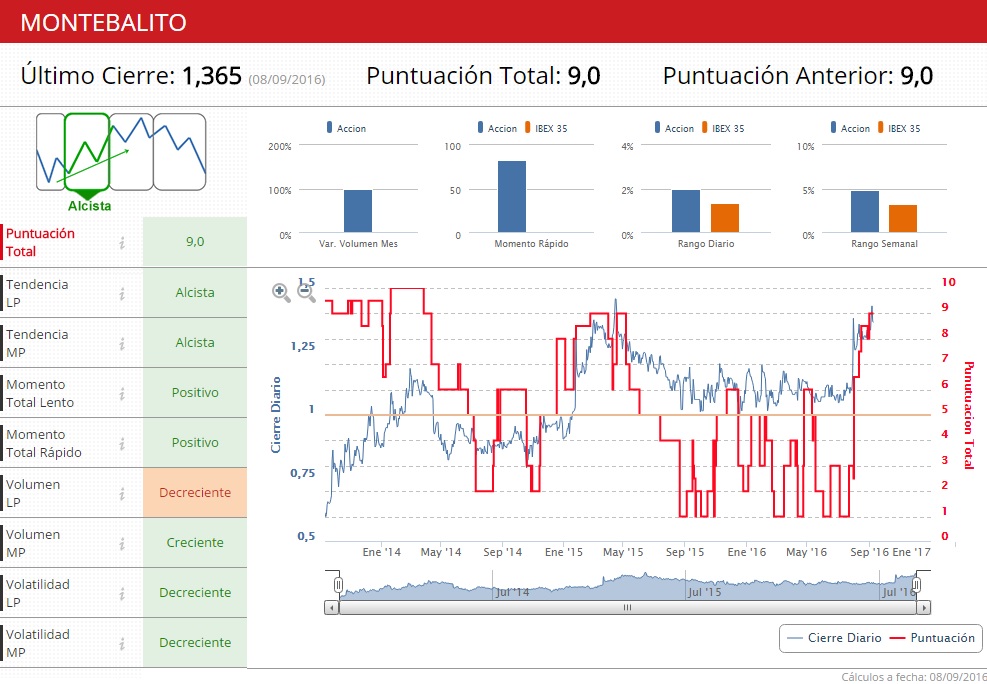Click the Puntuación Anterior 9,0 value
This screenshot has width=987, height=684.
click(x=916, y=76)
